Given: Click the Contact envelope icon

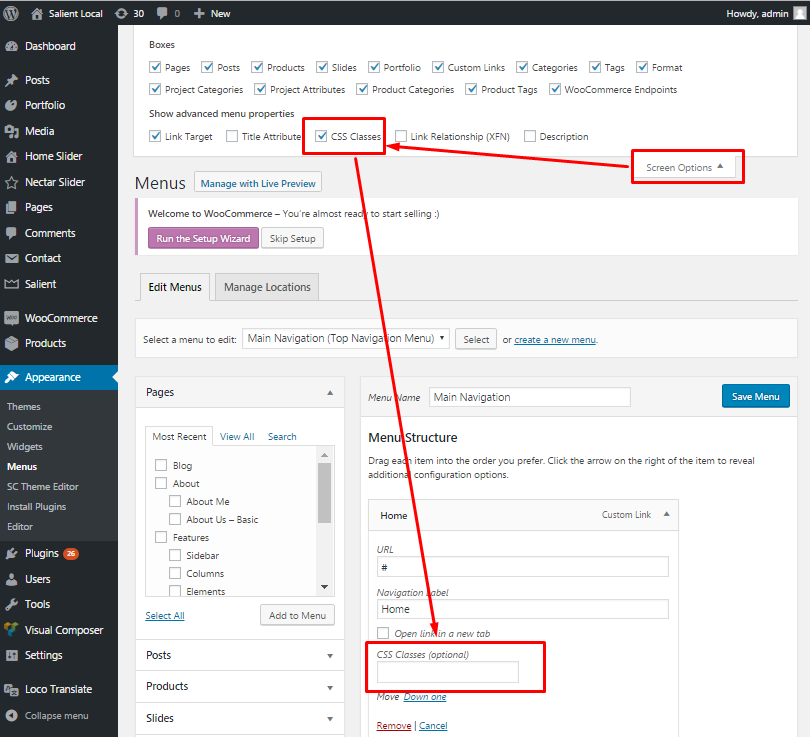Looking at the screenshot, I should coord(11,258).
